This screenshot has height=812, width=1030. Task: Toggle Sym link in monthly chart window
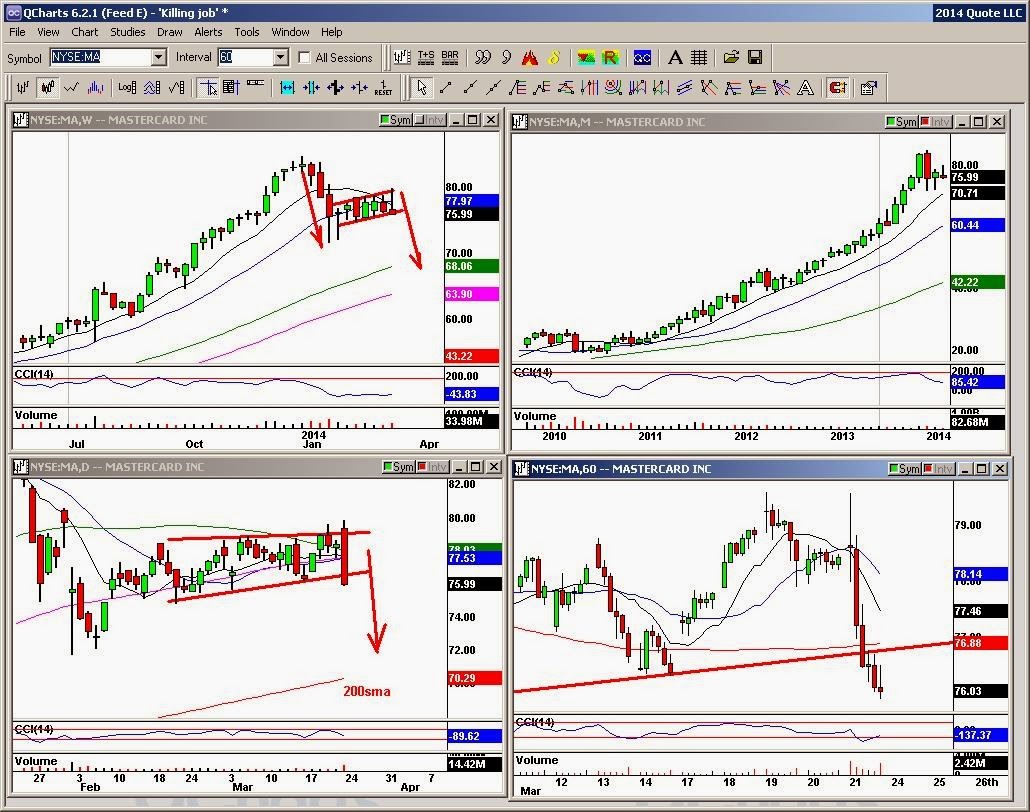pyautogui.click(x=901, y=122)
